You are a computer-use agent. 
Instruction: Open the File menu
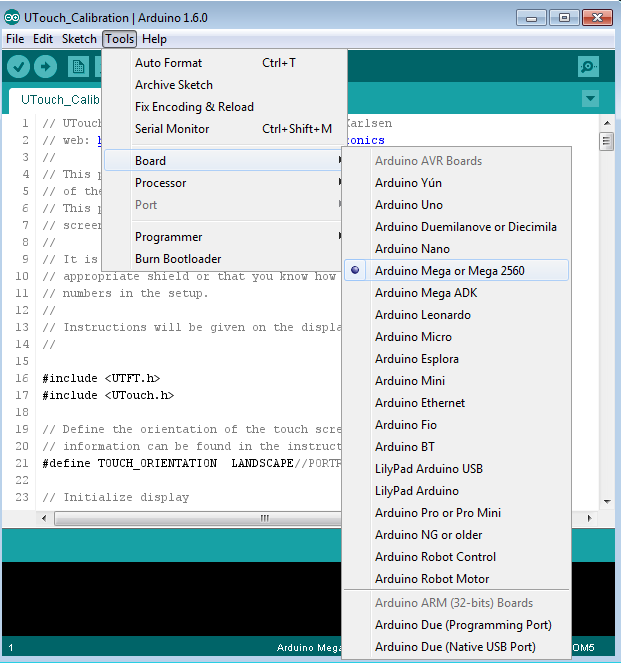[15, 39]
